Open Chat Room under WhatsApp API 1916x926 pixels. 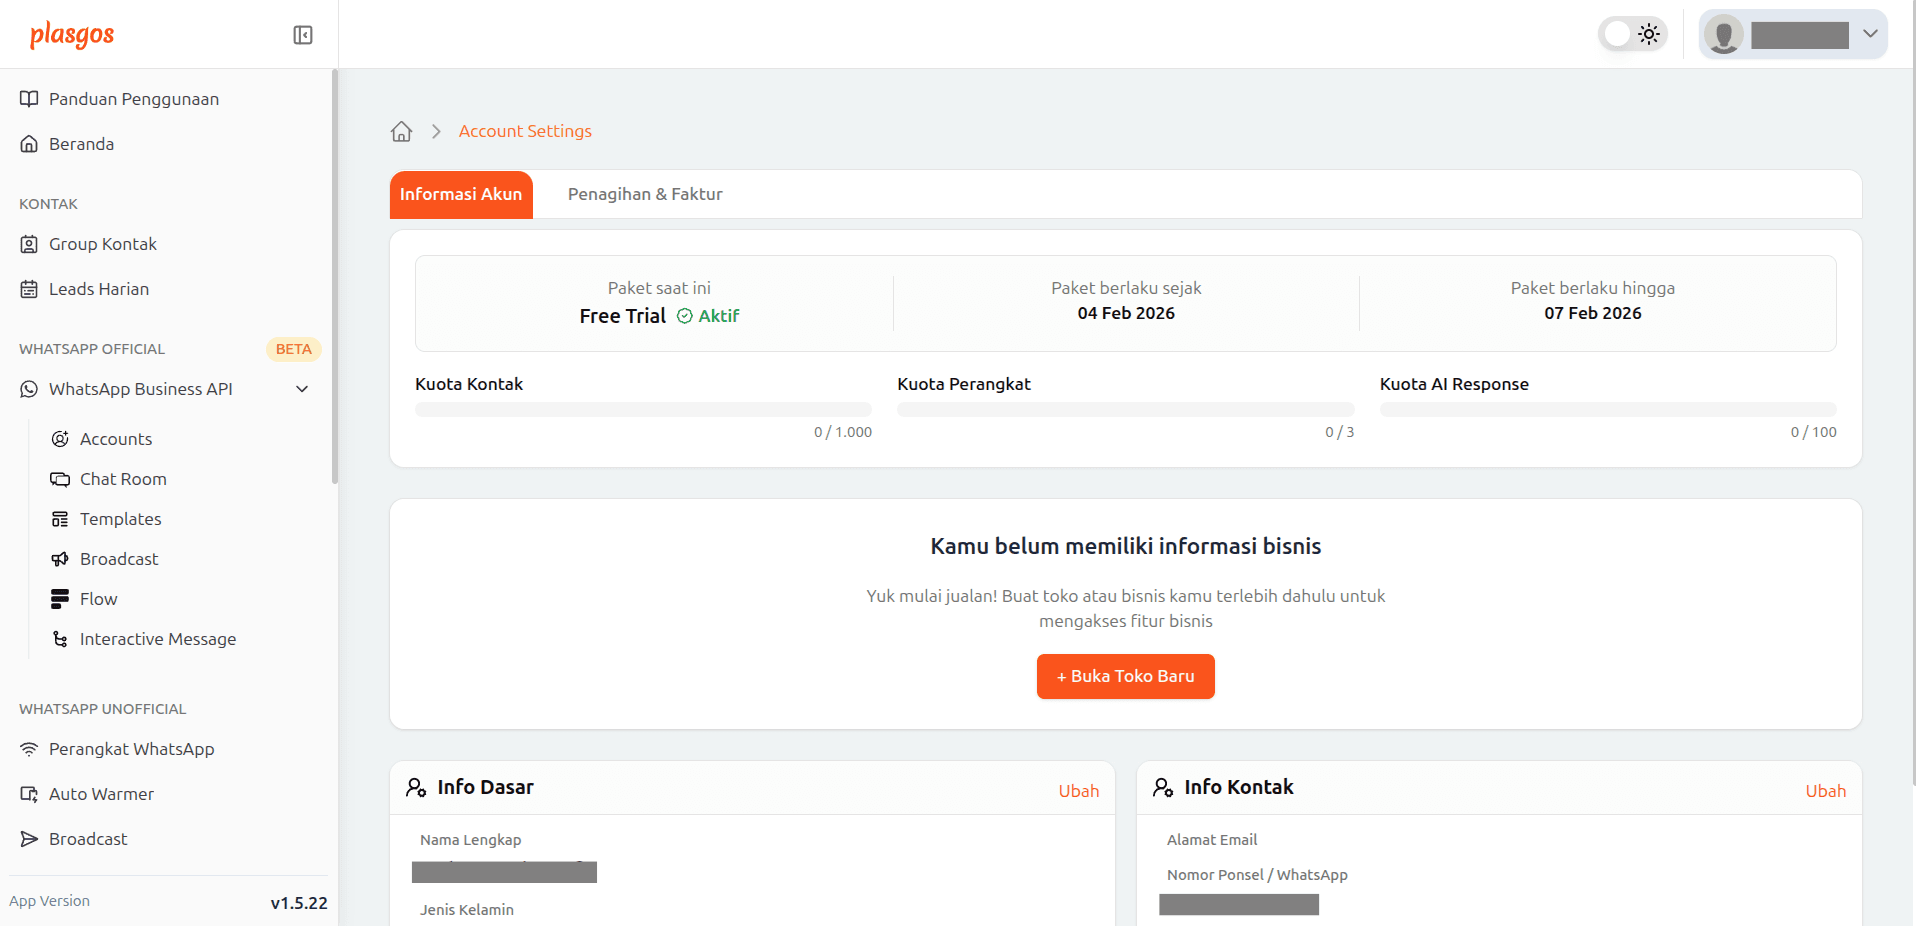coord(122,479)
